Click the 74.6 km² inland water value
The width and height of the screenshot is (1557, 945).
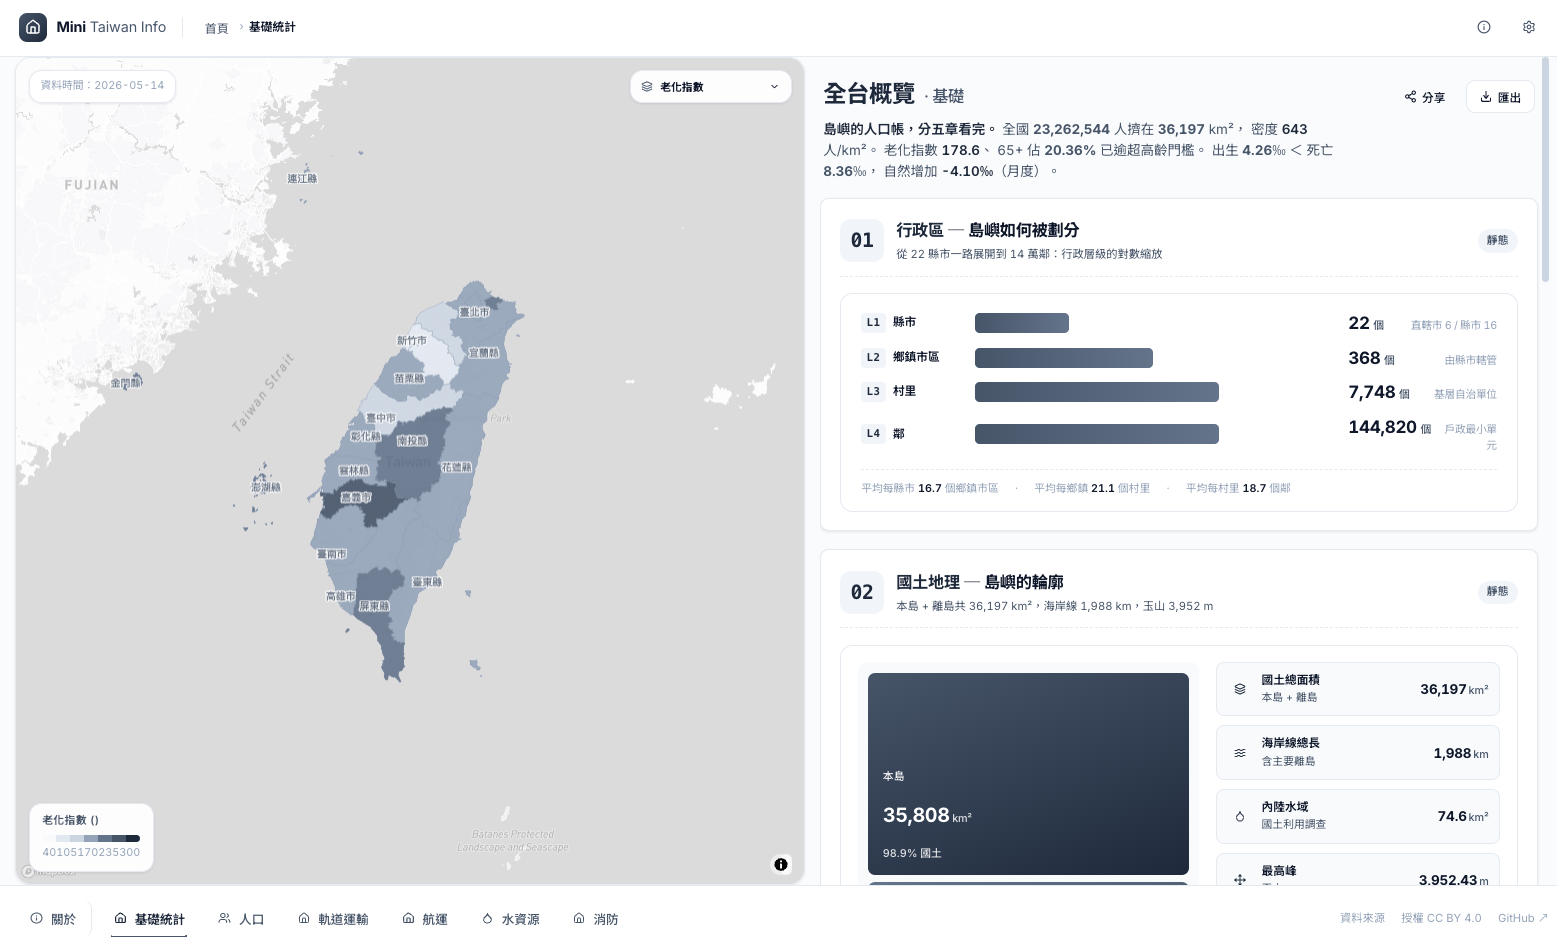[1462, 817]
